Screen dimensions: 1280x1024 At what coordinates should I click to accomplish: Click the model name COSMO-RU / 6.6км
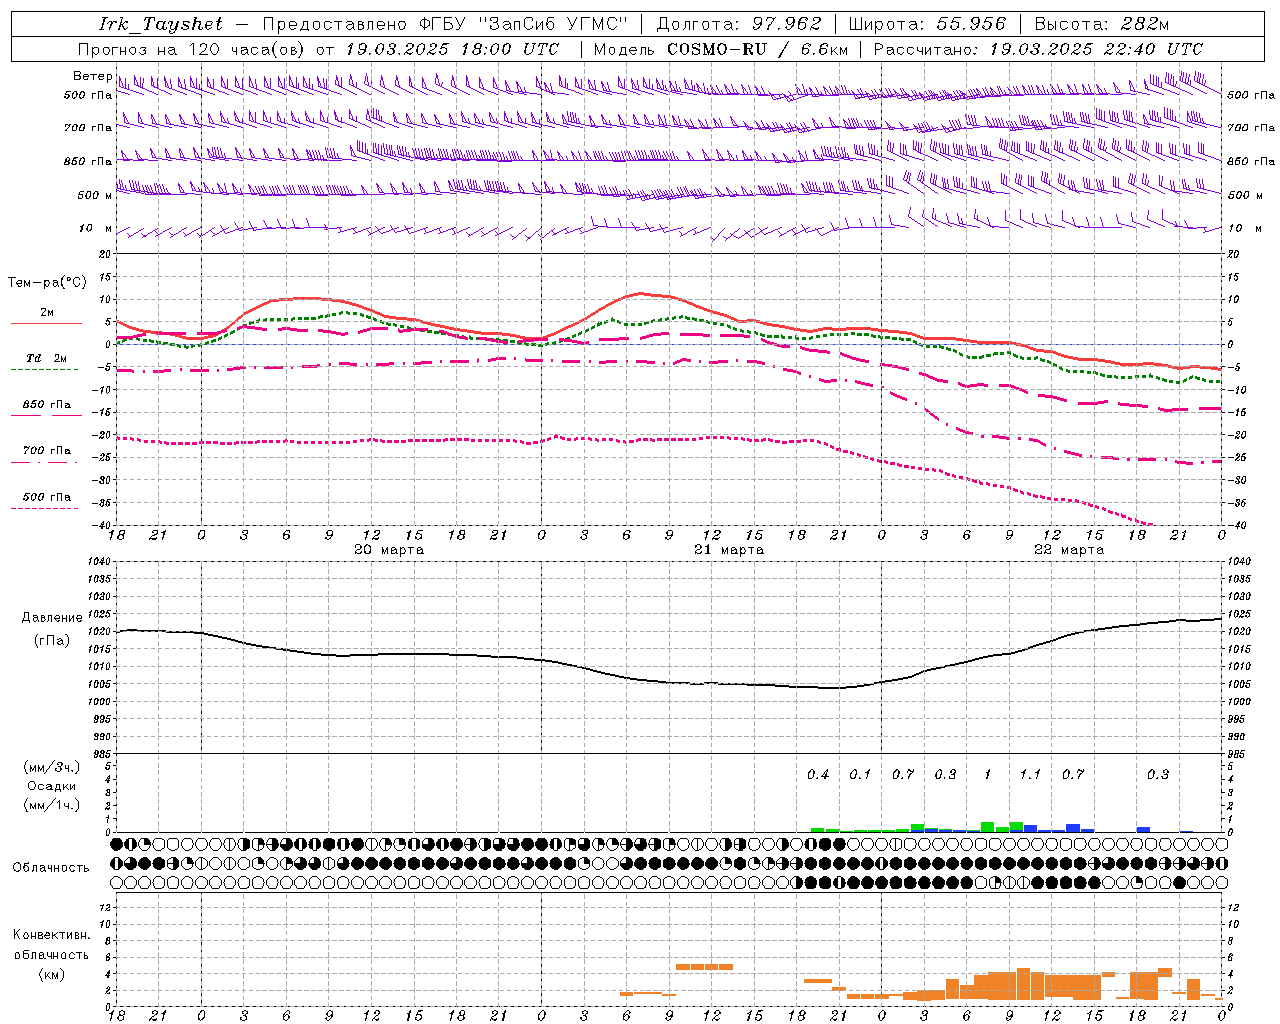coord(757,49)
